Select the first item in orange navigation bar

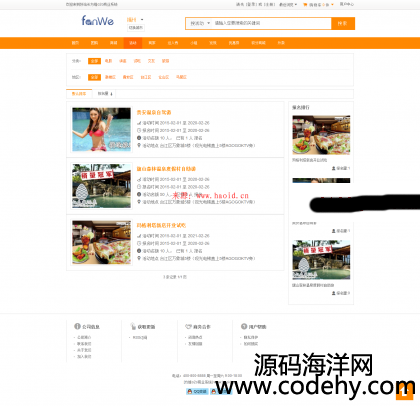(75, 43)
